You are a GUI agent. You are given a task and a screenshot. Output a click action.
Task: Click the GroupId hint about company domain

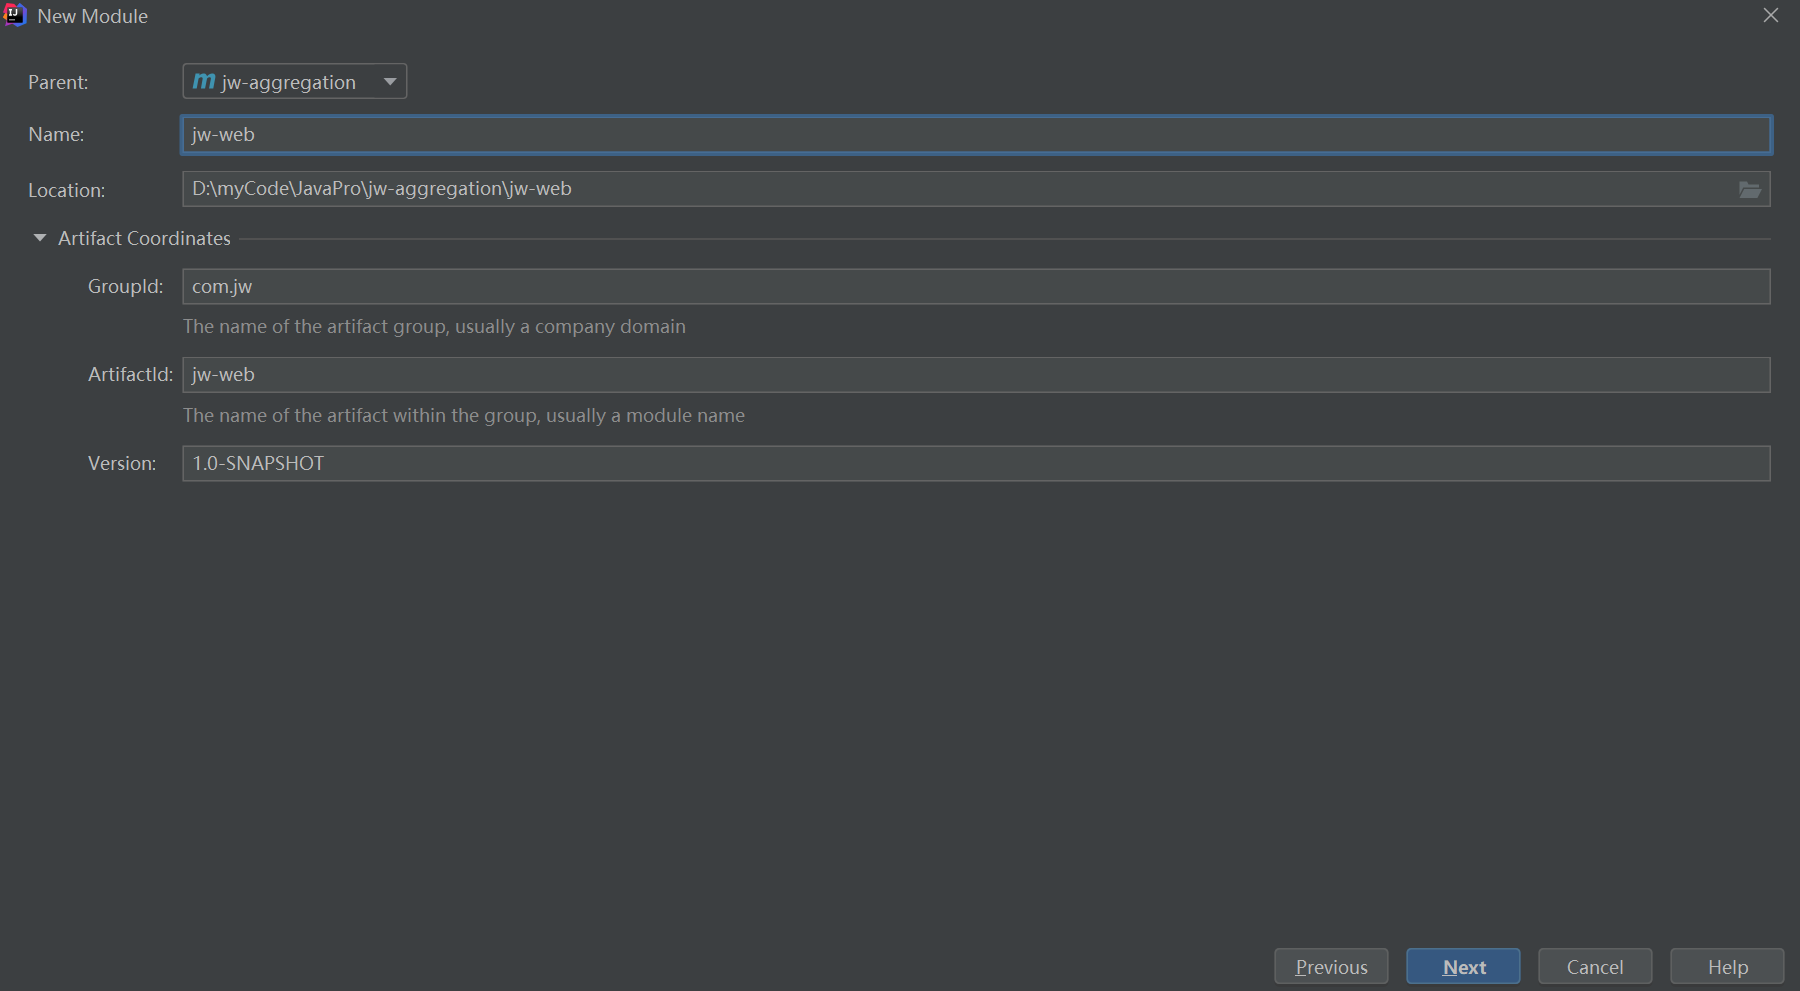pyautogui.click(x=434, y=326)
